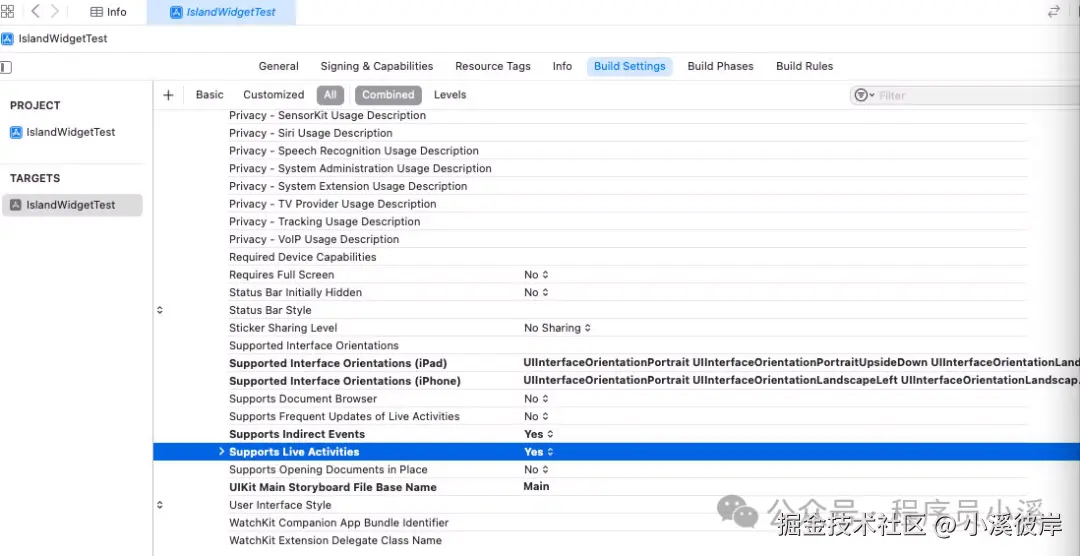This screenshot has width=1080, height=556.
Task: Edit the Main storyboard value
Action: click(536, 486)
